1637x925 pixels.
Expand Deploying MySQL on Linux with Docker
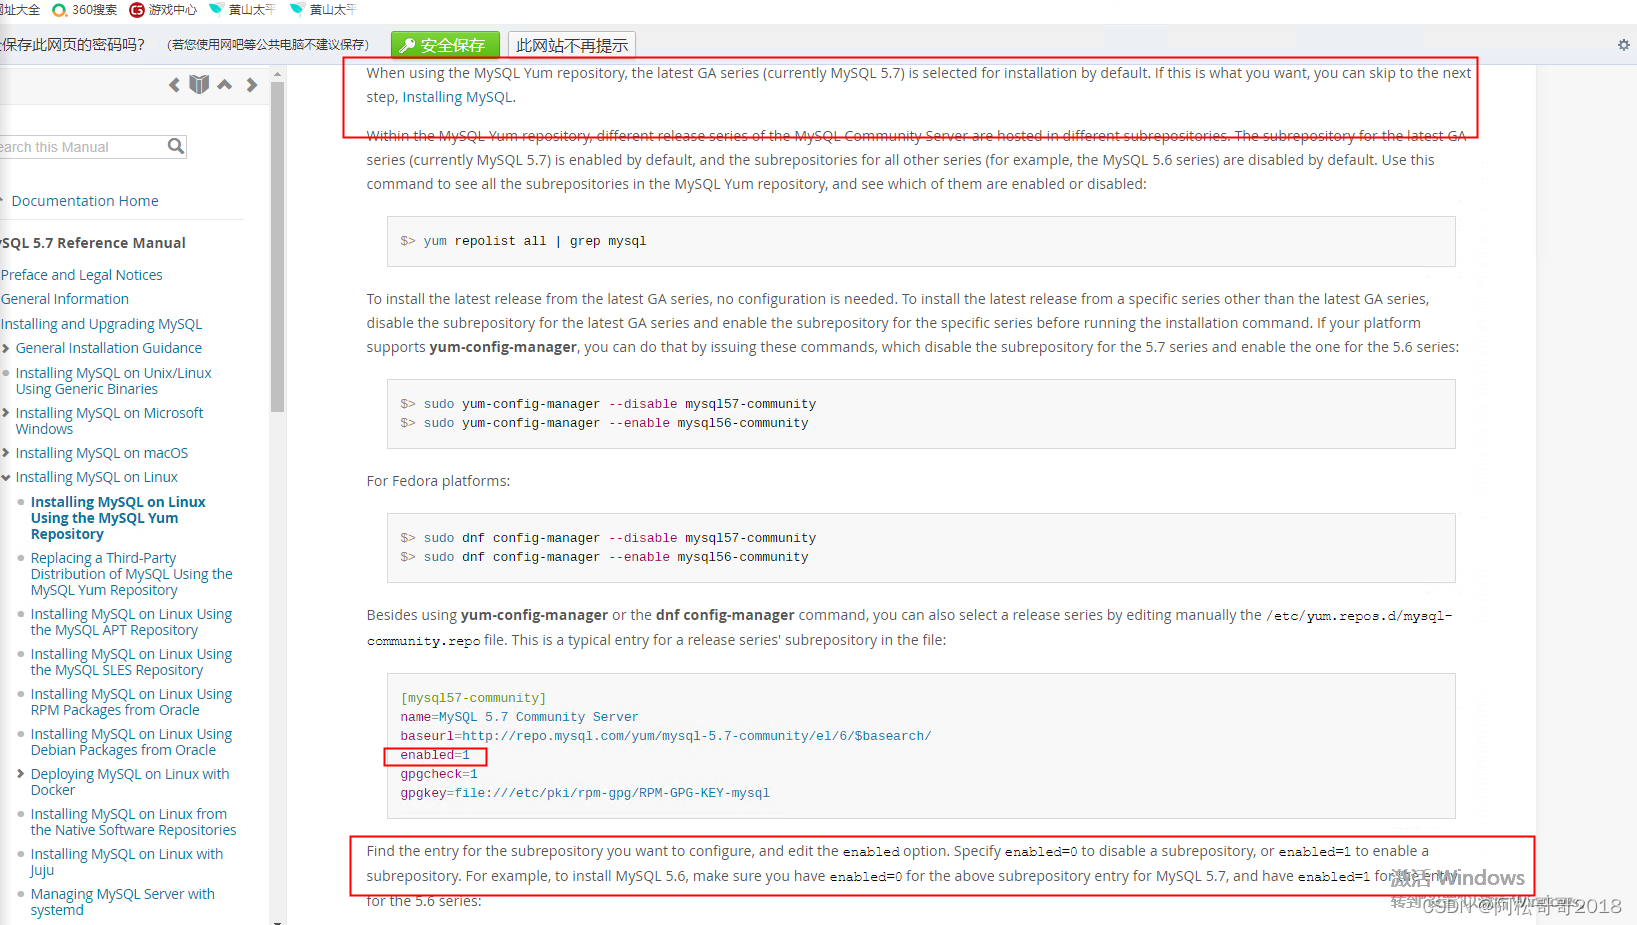(21, 774)
